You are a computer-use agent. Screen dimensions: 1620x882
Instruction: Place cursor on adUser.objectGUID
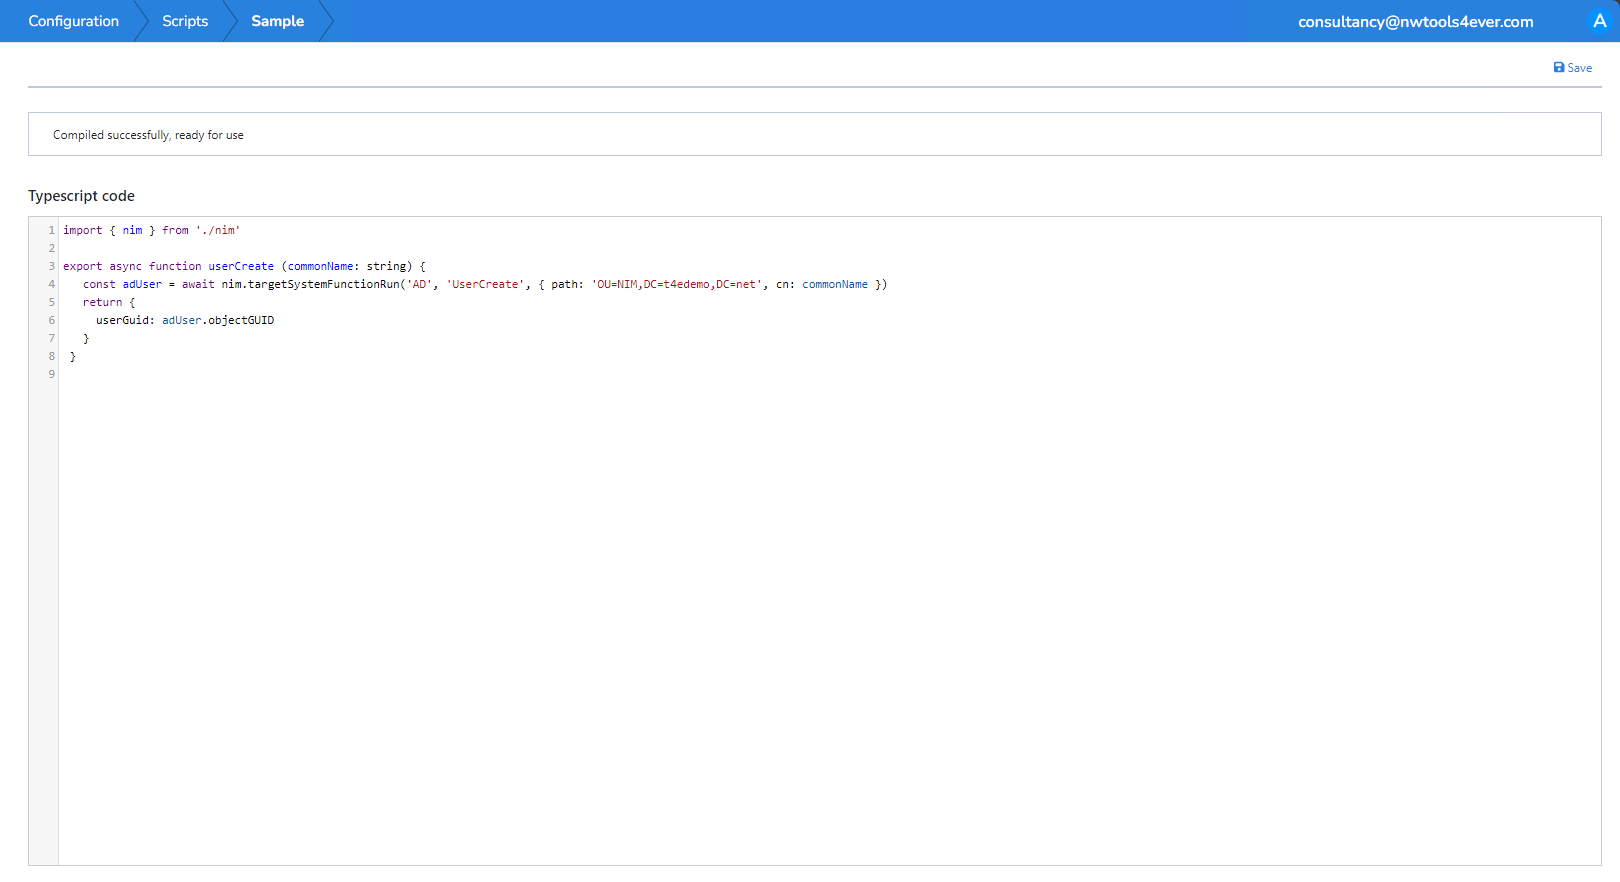click(218, 320)
